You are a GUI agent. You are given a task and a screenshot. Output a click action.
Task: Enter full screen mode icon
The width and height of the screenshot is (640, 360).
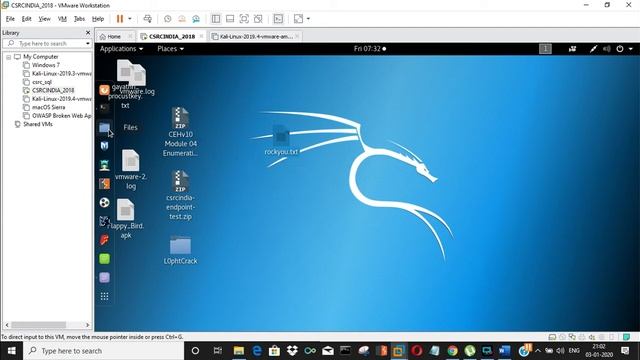click(244, 19)
